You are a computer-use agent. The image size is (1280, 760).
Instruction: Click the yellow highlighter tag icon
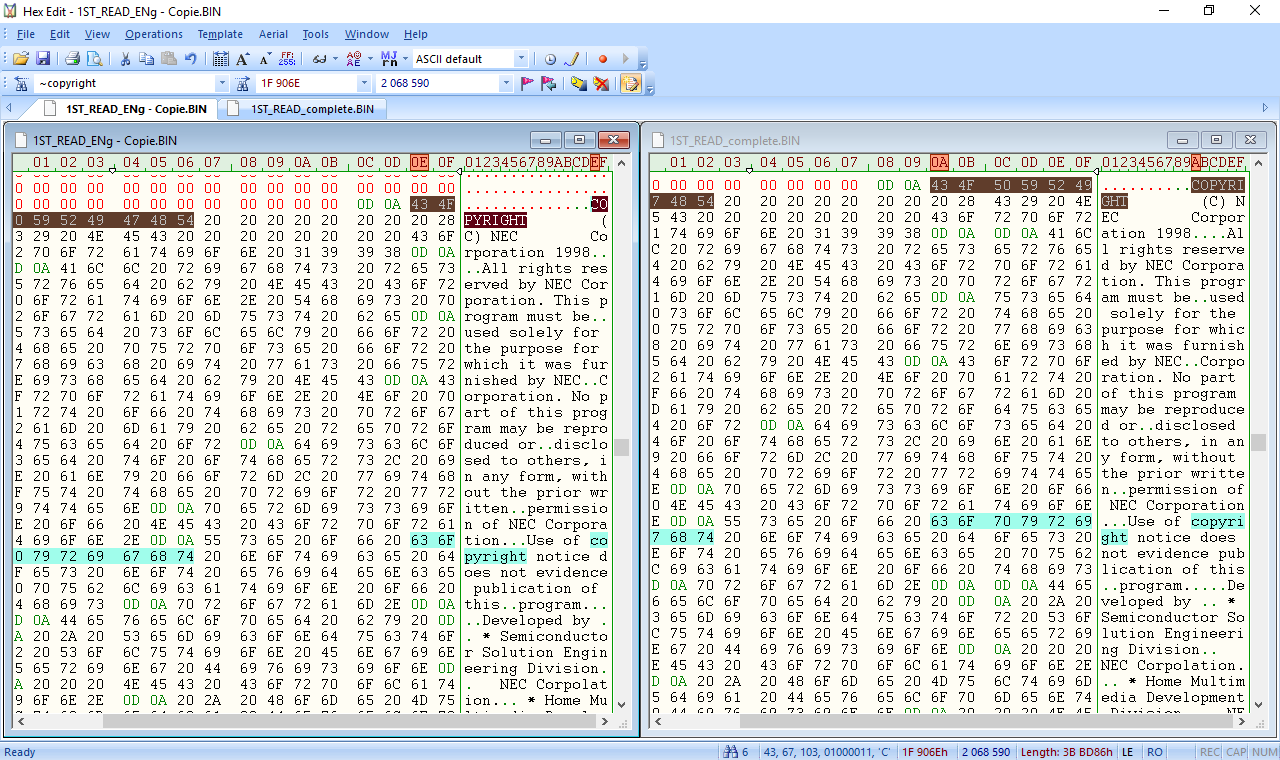579,84
